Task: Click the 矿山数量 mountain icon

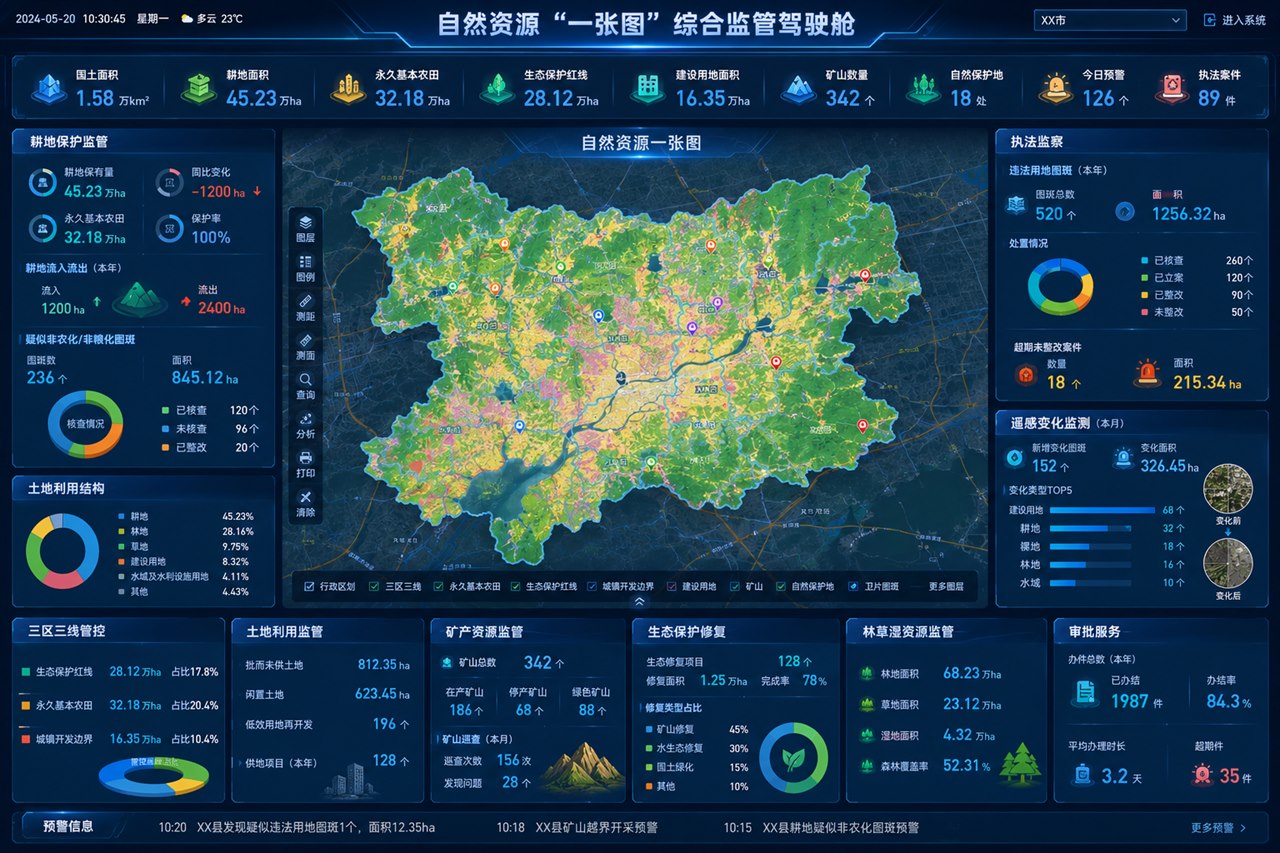Action: tap(798, 88)
